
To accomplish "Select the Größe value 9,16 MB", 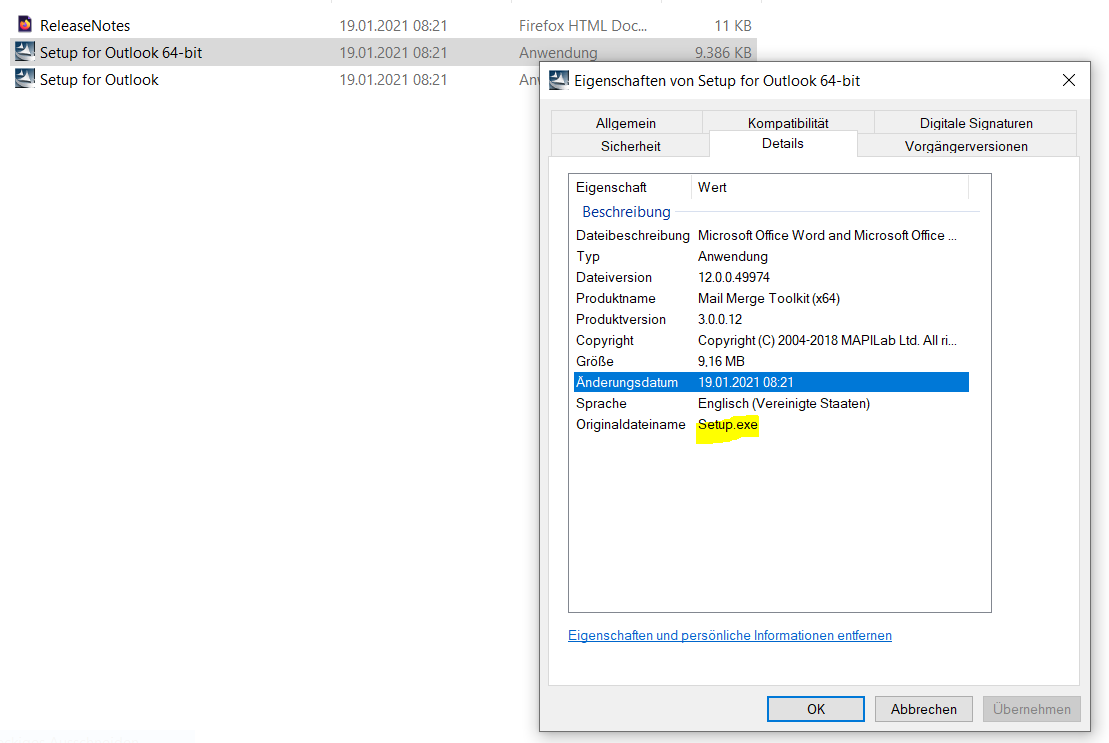I will (721, 361).
